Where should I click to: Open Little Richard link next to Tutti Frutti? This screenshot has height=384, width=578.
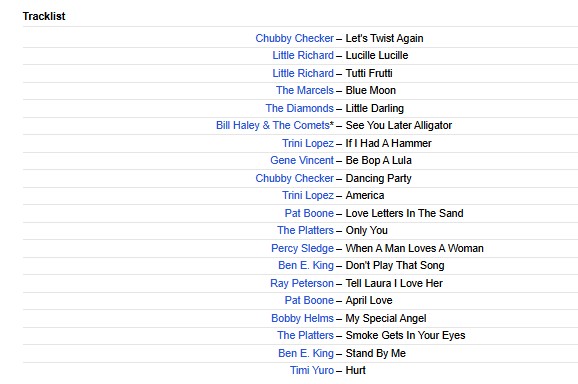303,73
